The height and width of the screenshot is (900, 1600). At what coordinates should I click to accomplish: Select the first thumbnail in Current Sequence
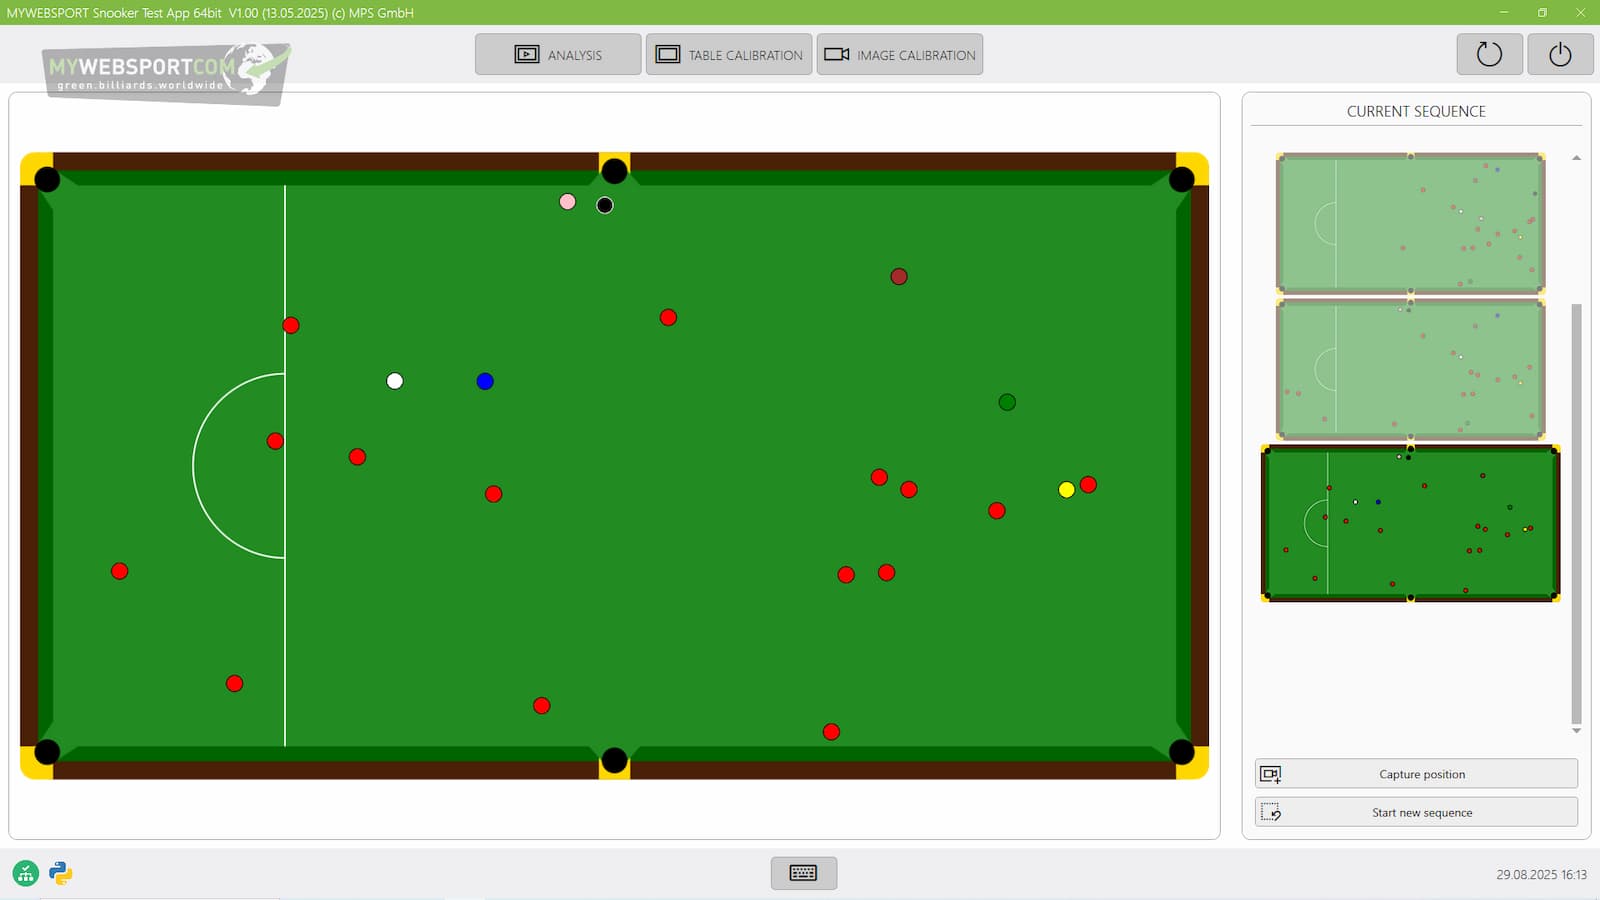(1410, 223)
